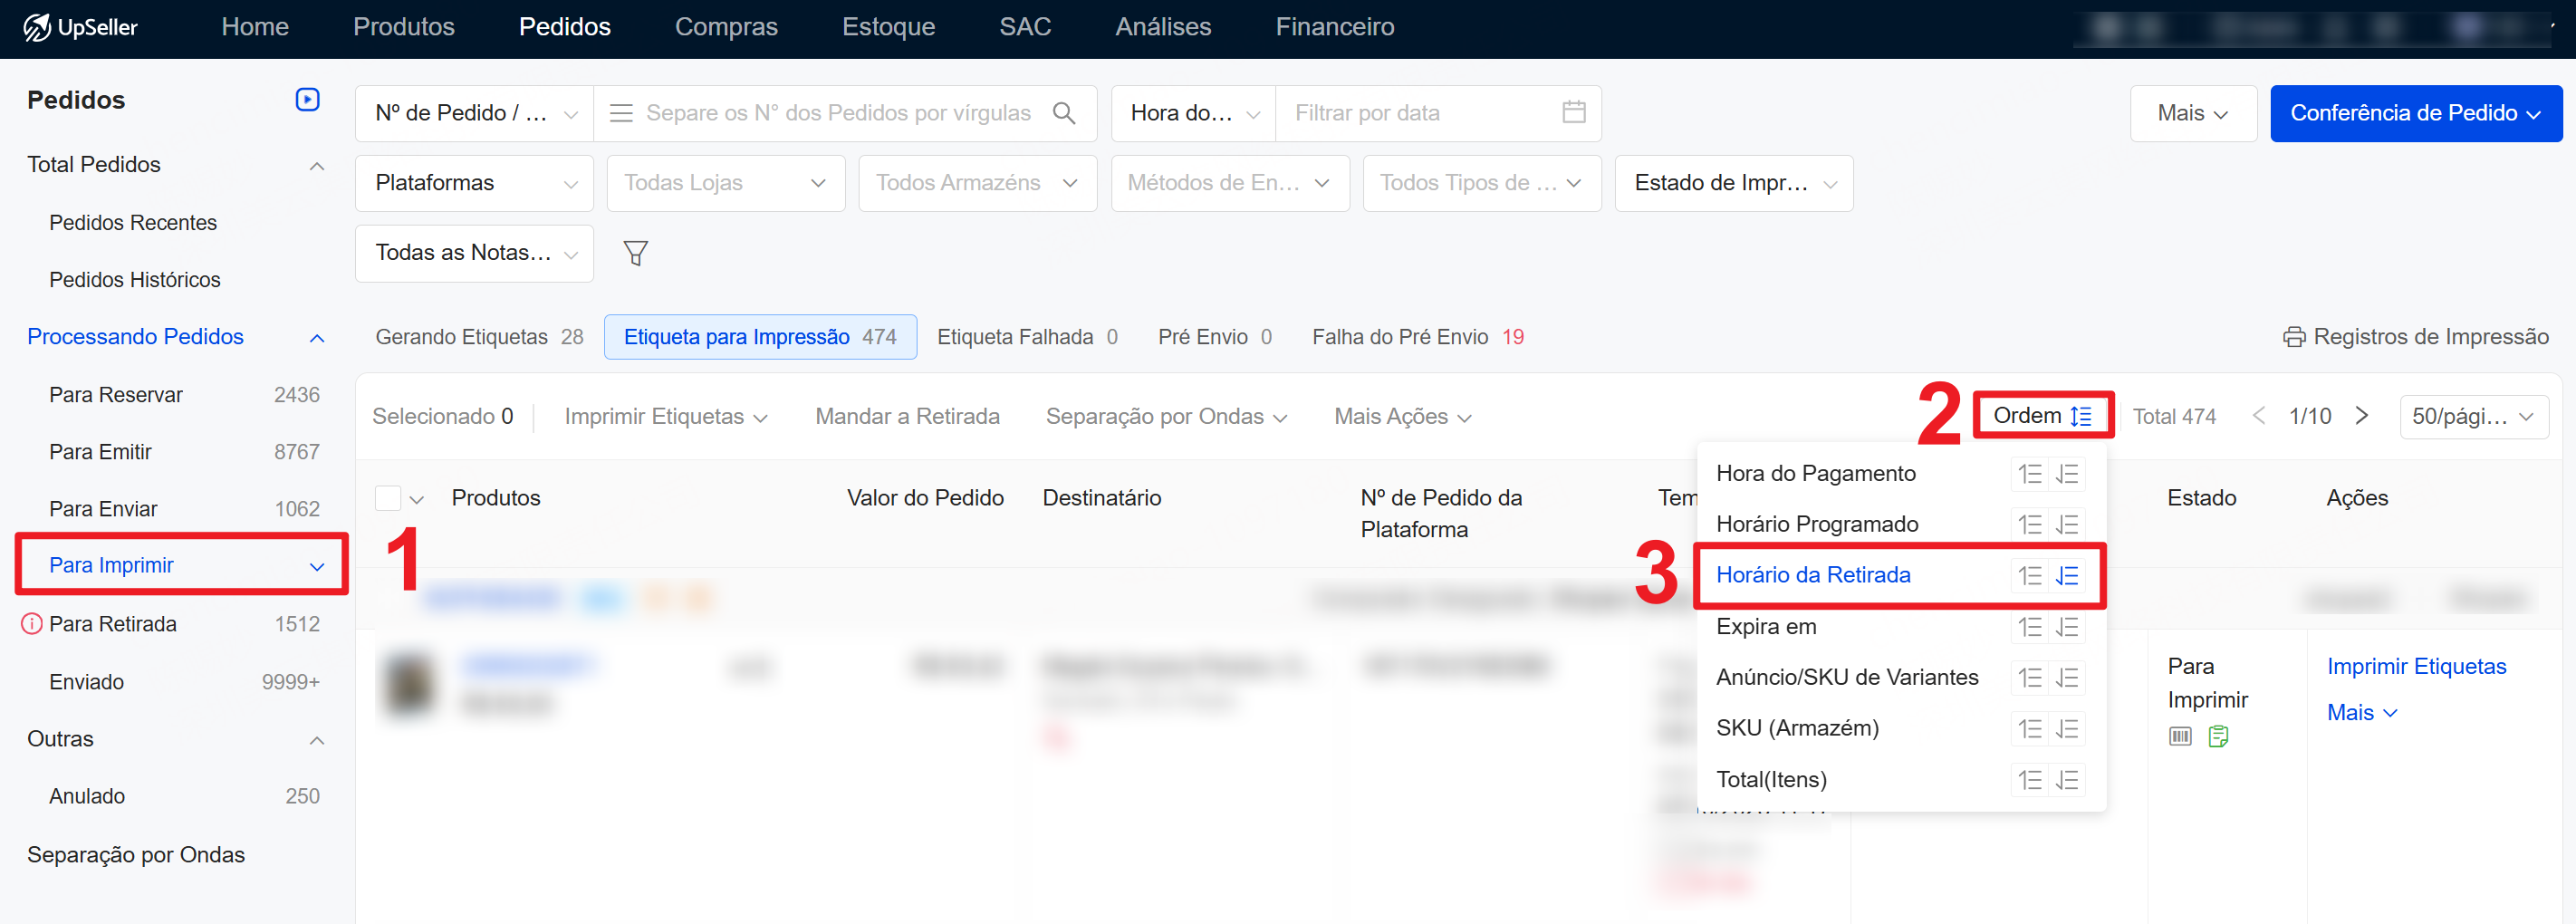Image resolution: width=2576 pixels, height=924 pixels.
Task: Sort Expira em descending
Action: [x=2067, y=627]
